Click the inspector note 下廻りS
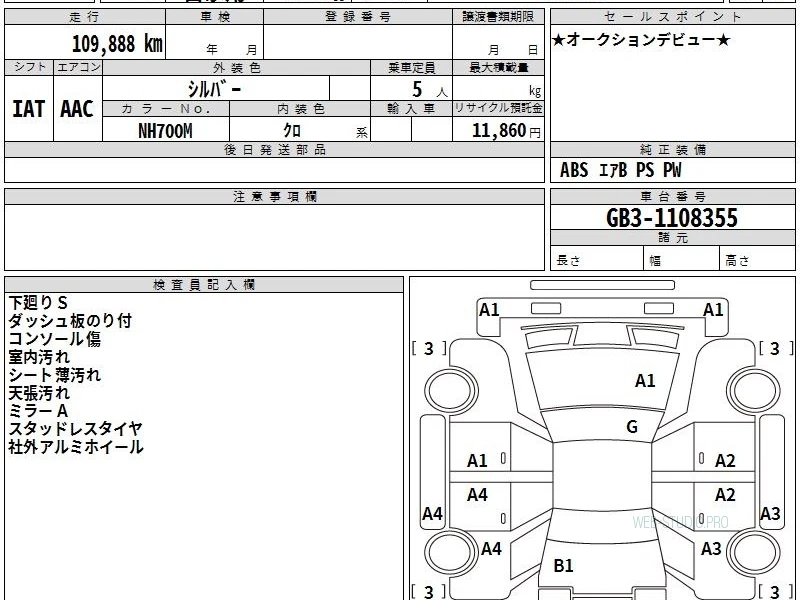Screen dimensions: 800x600 (x=38, y=303)
